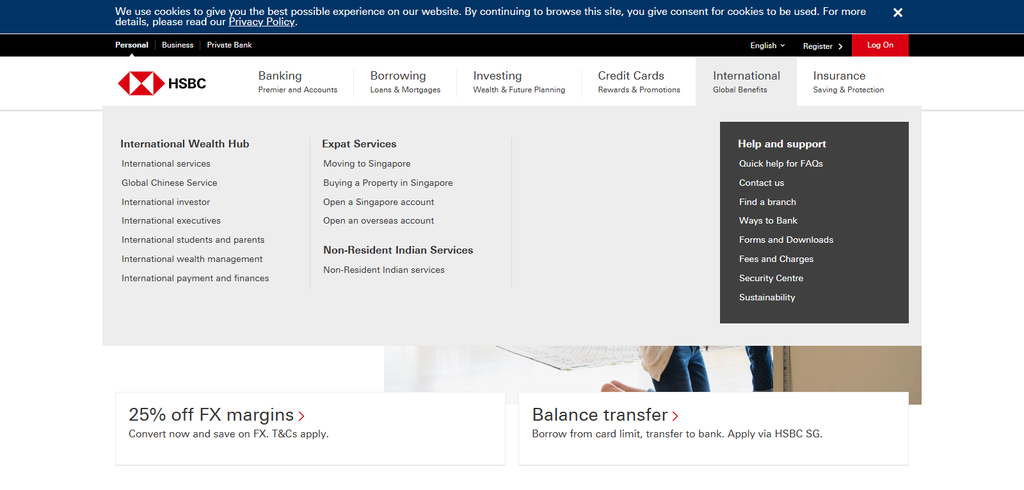Viewport: 1024px width, 490px height.
Task: Open International services link
Action: pyautogui.click(x=166, y=164)
